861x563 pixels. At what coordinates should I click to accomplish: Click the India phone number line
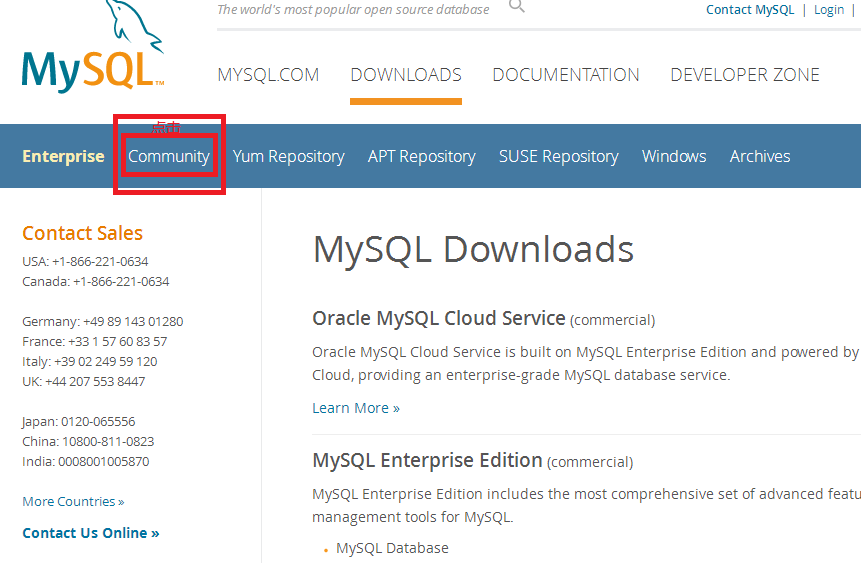click(86, 461)
